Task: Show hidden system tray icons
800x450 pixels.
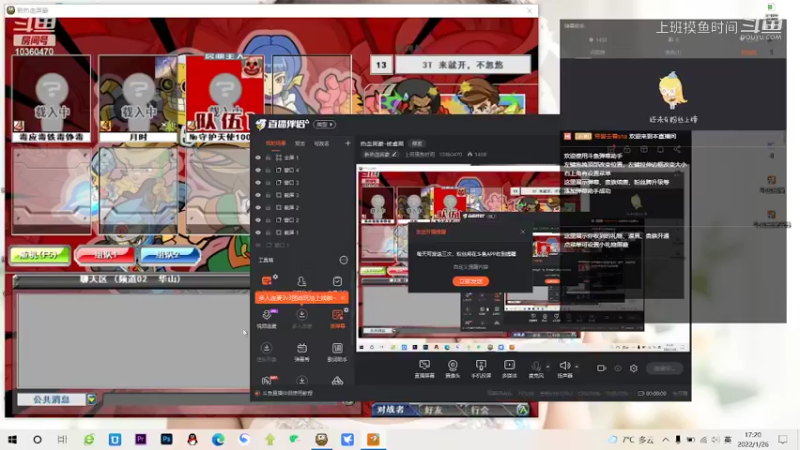Action: click(666, 439)
